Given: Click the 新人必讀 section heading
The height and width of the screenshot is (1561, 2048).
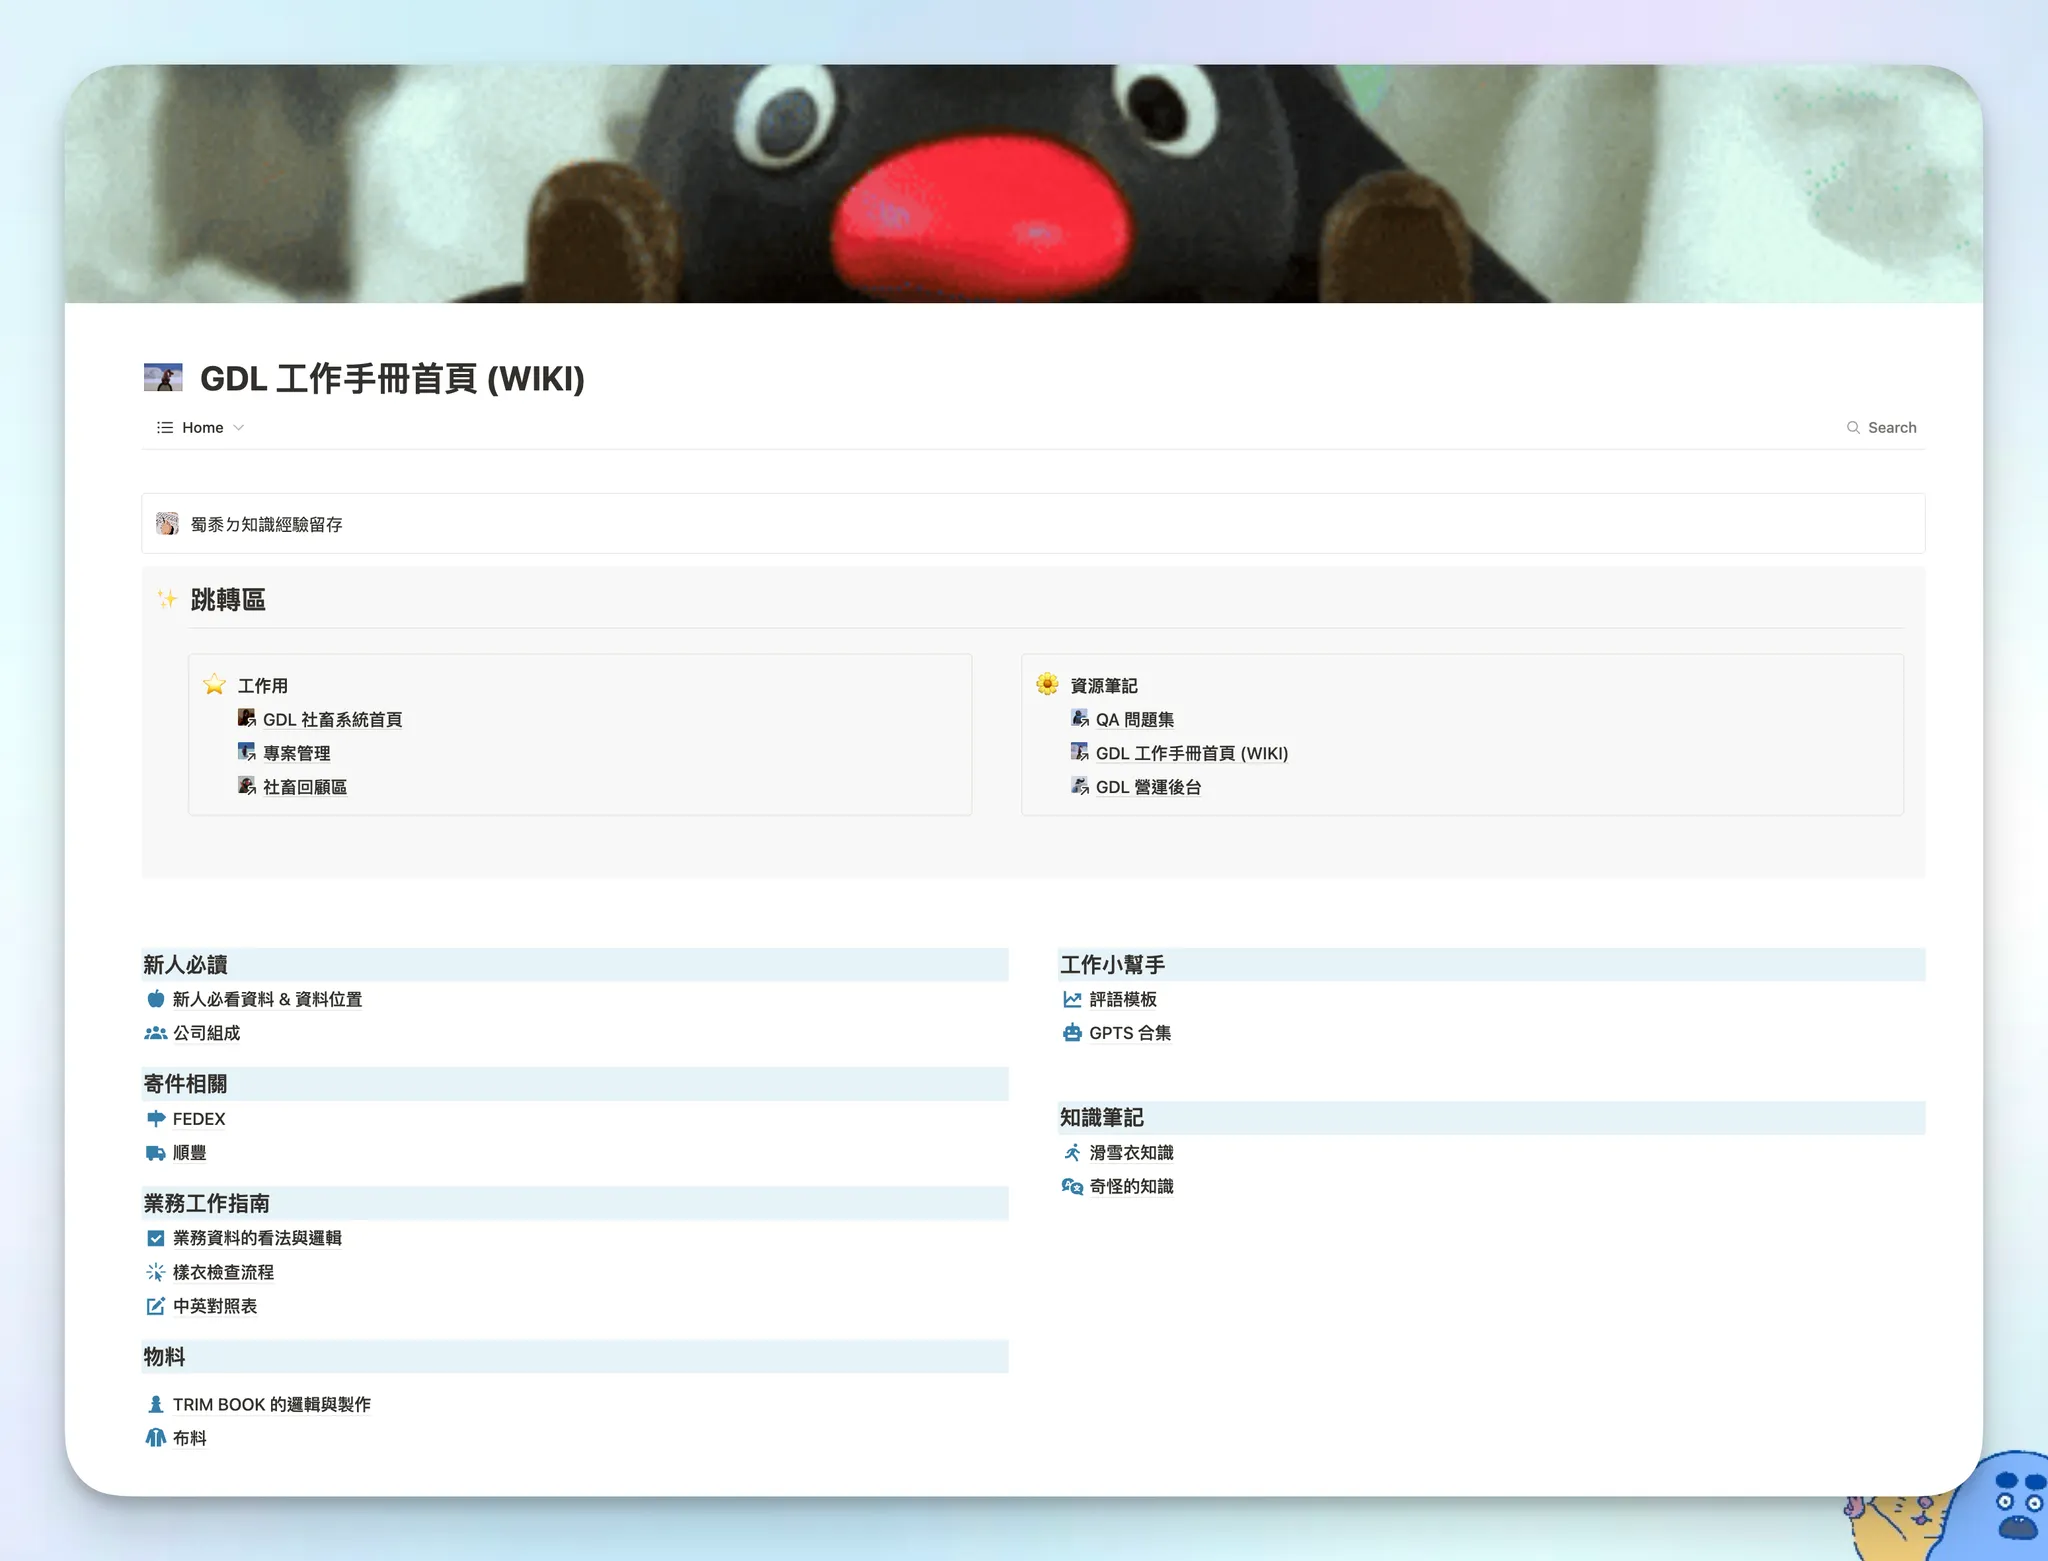Looking at the screenshot, I should 185,965.
